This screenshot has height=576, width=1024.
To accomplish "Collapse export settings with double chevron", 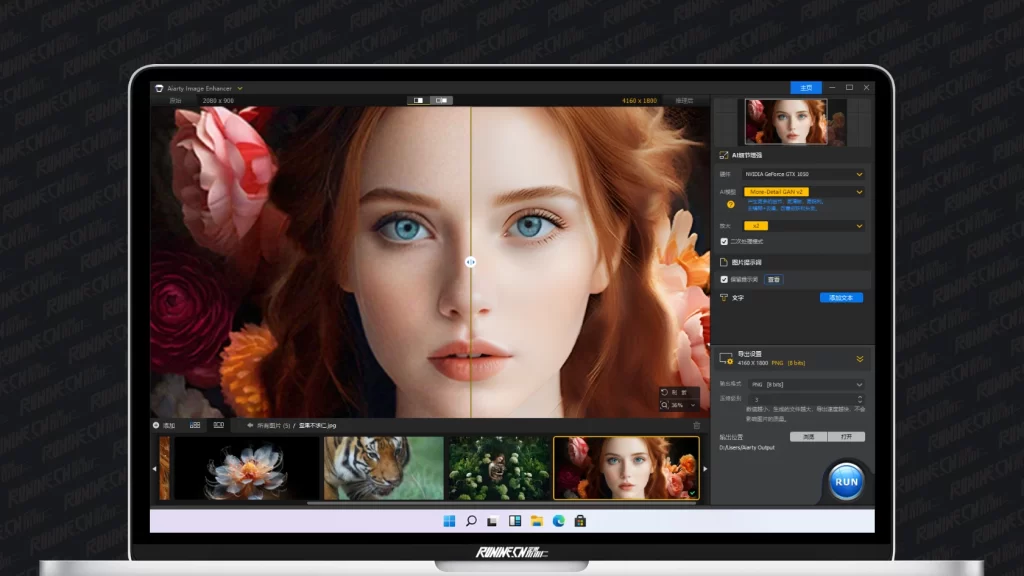I will [x=859, y=359].
